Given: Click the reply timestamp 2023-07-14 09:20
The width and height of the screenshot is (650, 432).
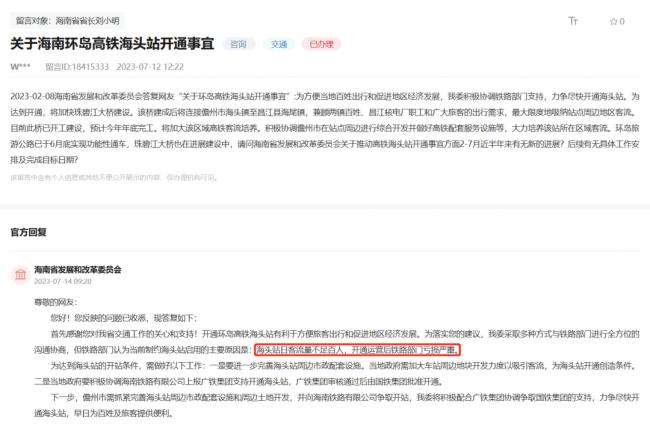Looking at the screenshot, I should (x=63, y=281).
